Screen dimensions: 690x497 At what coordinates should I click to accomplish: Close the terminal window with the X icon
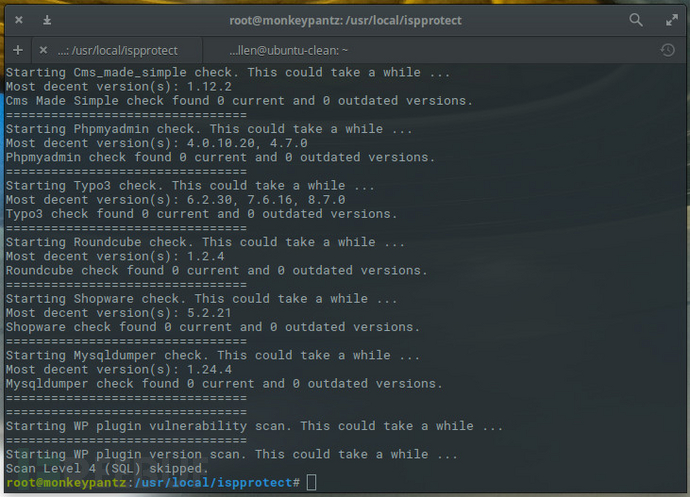[x=18, y=20]
